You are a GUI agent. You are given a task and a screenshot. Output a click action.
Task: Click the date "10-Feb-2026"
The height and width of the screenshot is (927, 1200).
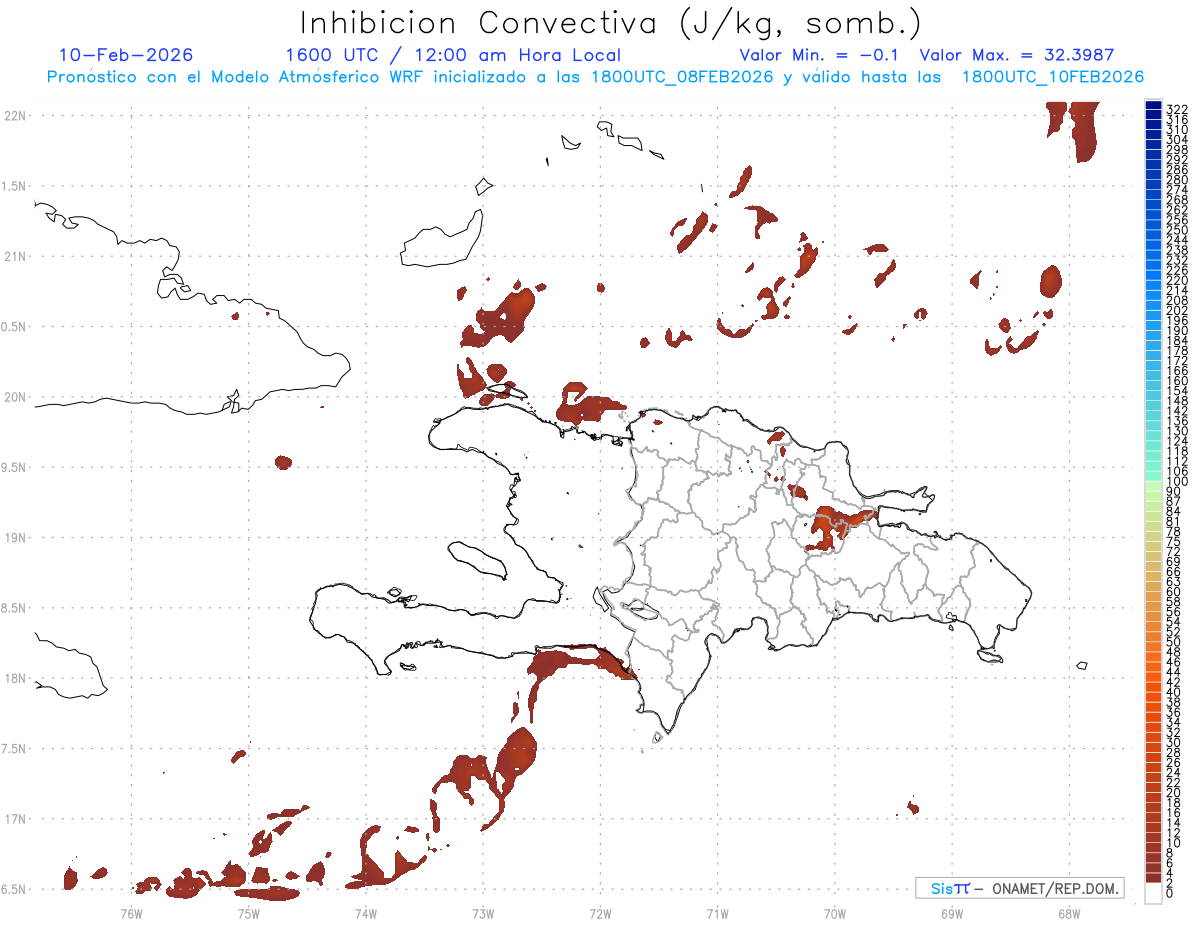point(126,55)
